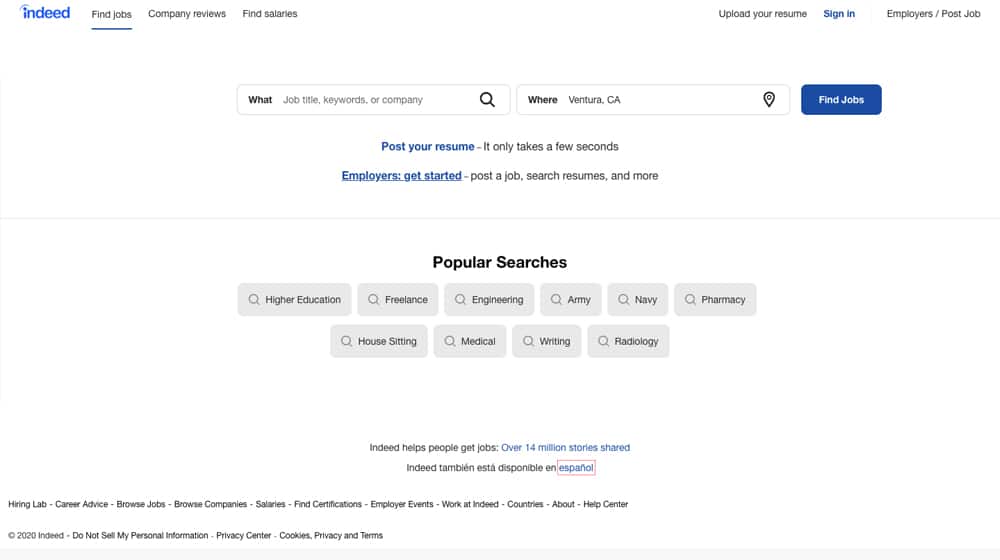1000x560 pixels.
Task: Open the Find salaries tab
Action: point(270,13)
